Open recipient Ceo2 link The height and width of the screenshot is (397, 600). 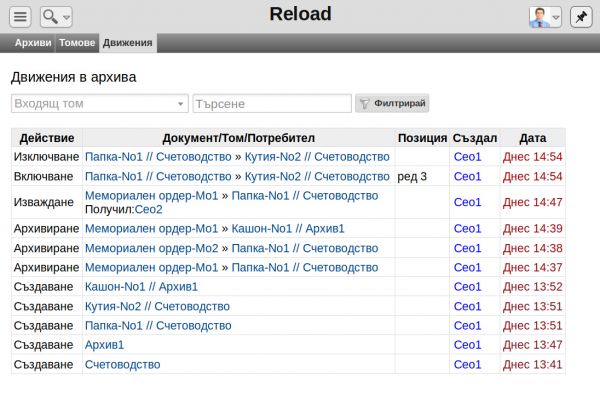point(148,209)
